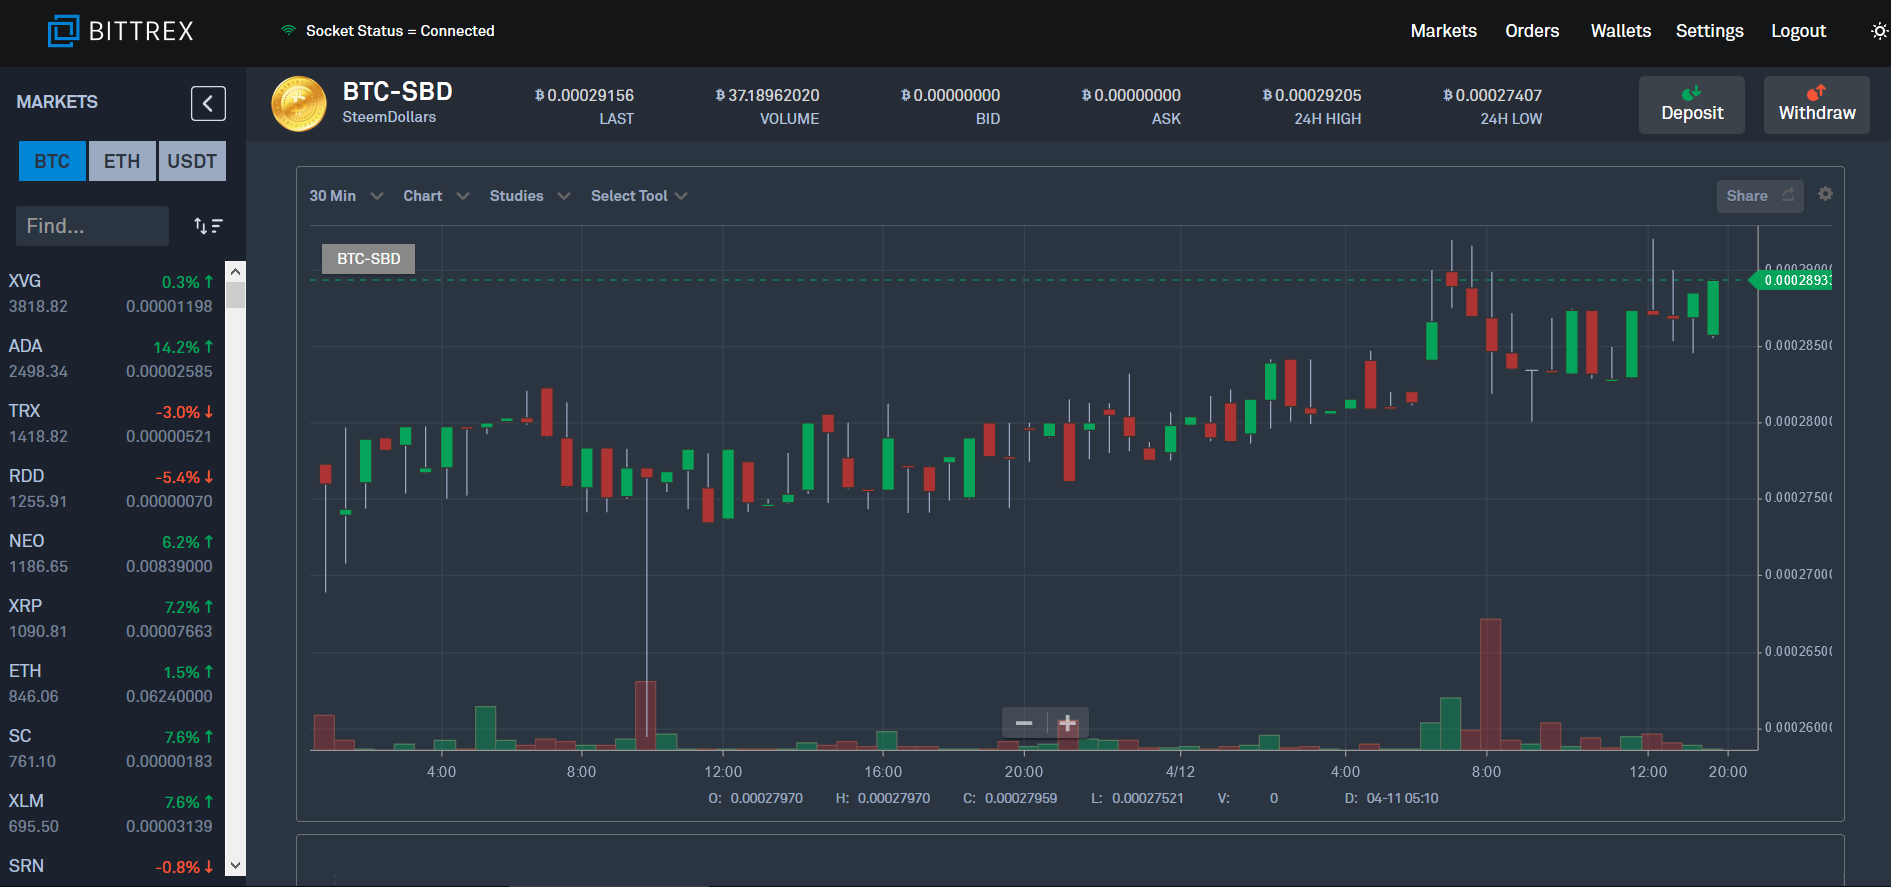Select the ADA market row
This screenshot has width=1891, height=887.
tap(111, 359)
